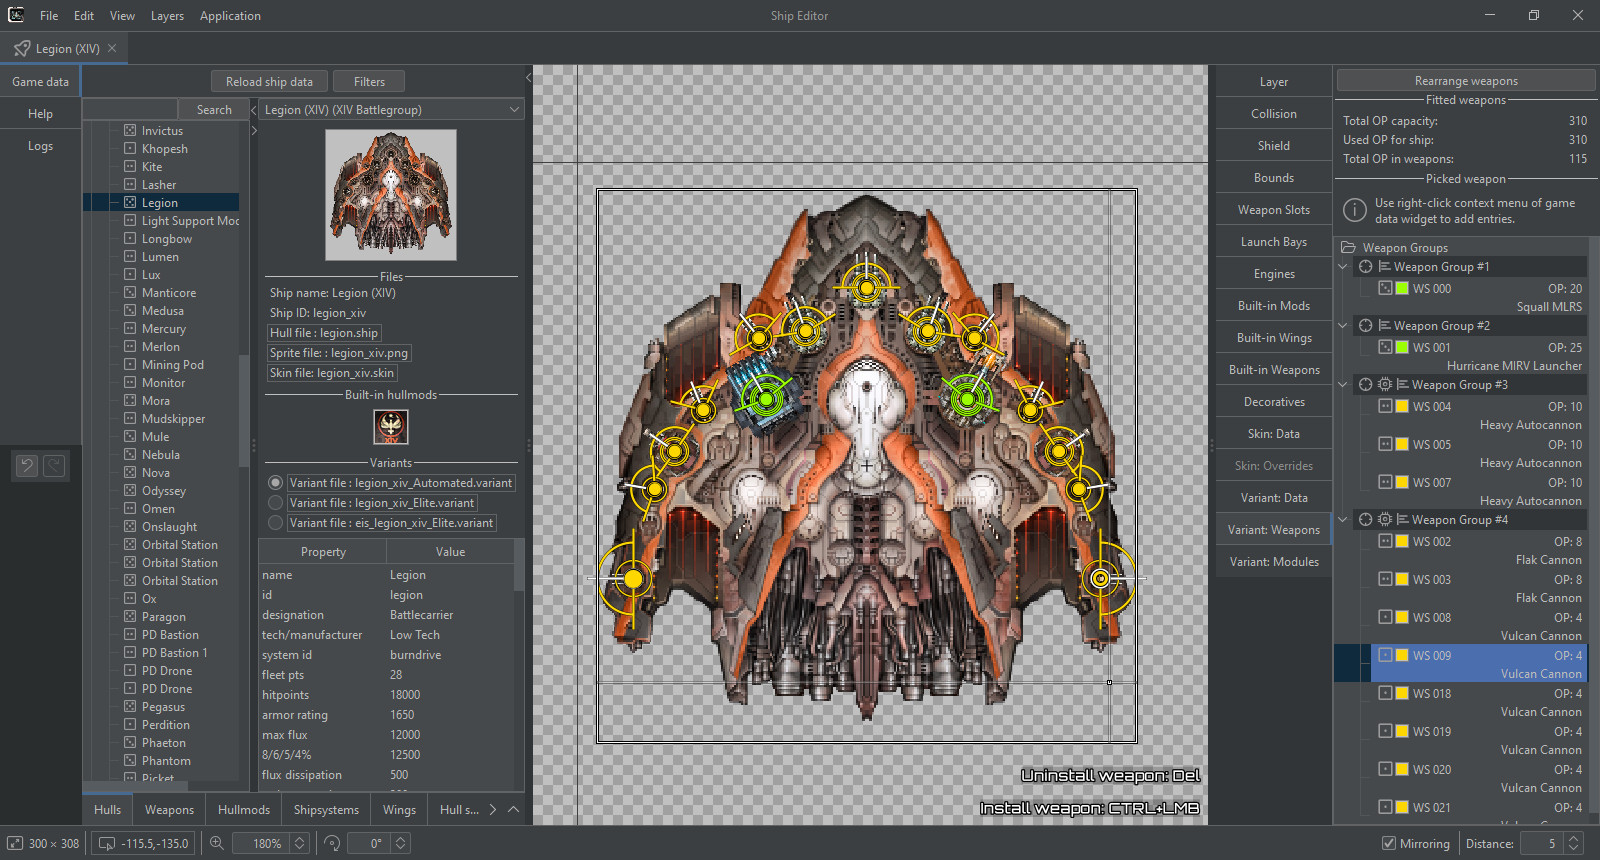Viewport: 1600px width, 860px height.
Task: Select the legion_xiv_Elite.variant radio button
Action: click(275, 502)
